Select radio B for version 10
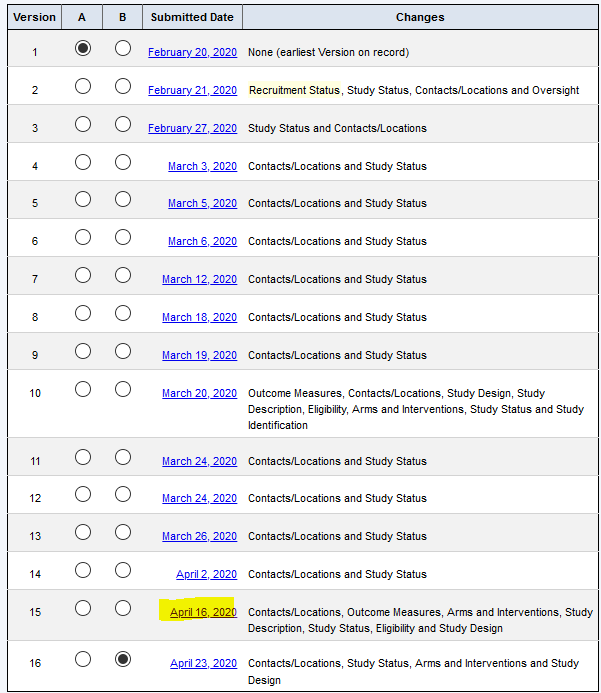The width and height of the screenshot is (601, 693). pos(122,389)
